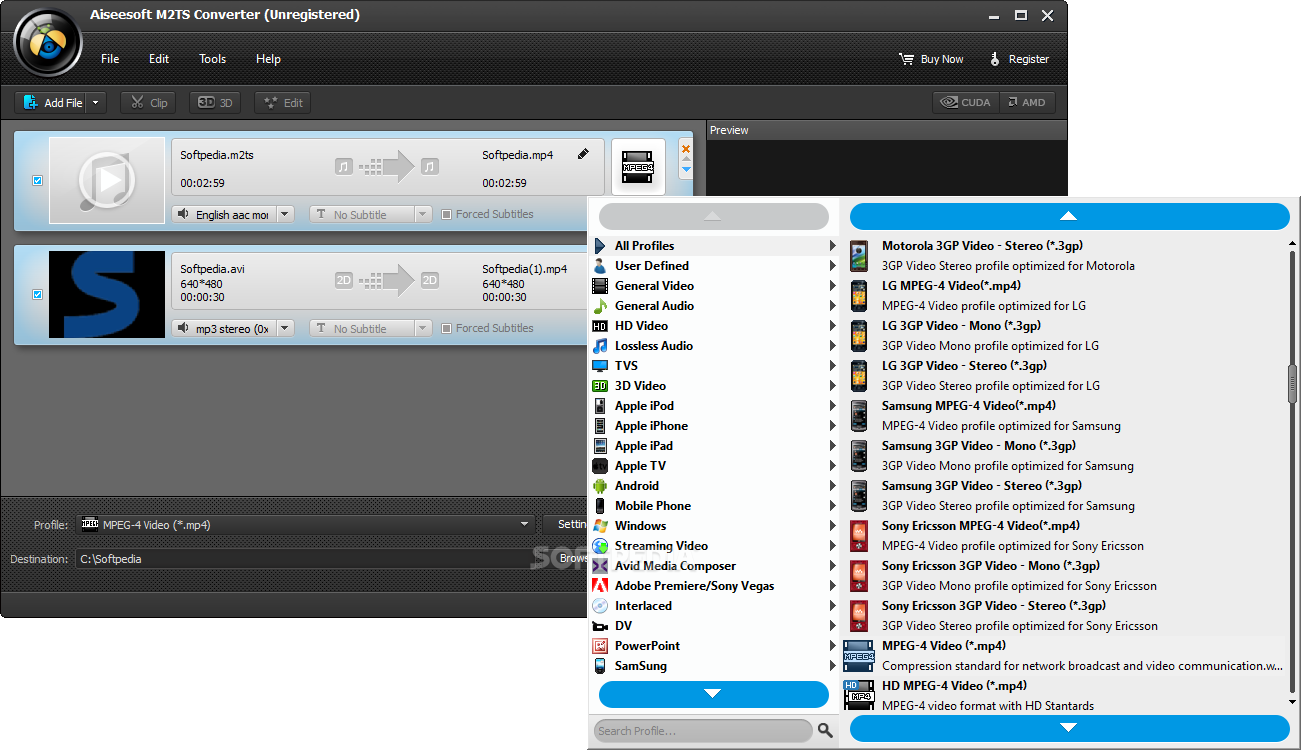This screenshot has width=1301, height=750.
Task: Open the Clip tool
Action: (x=148, y=102)
